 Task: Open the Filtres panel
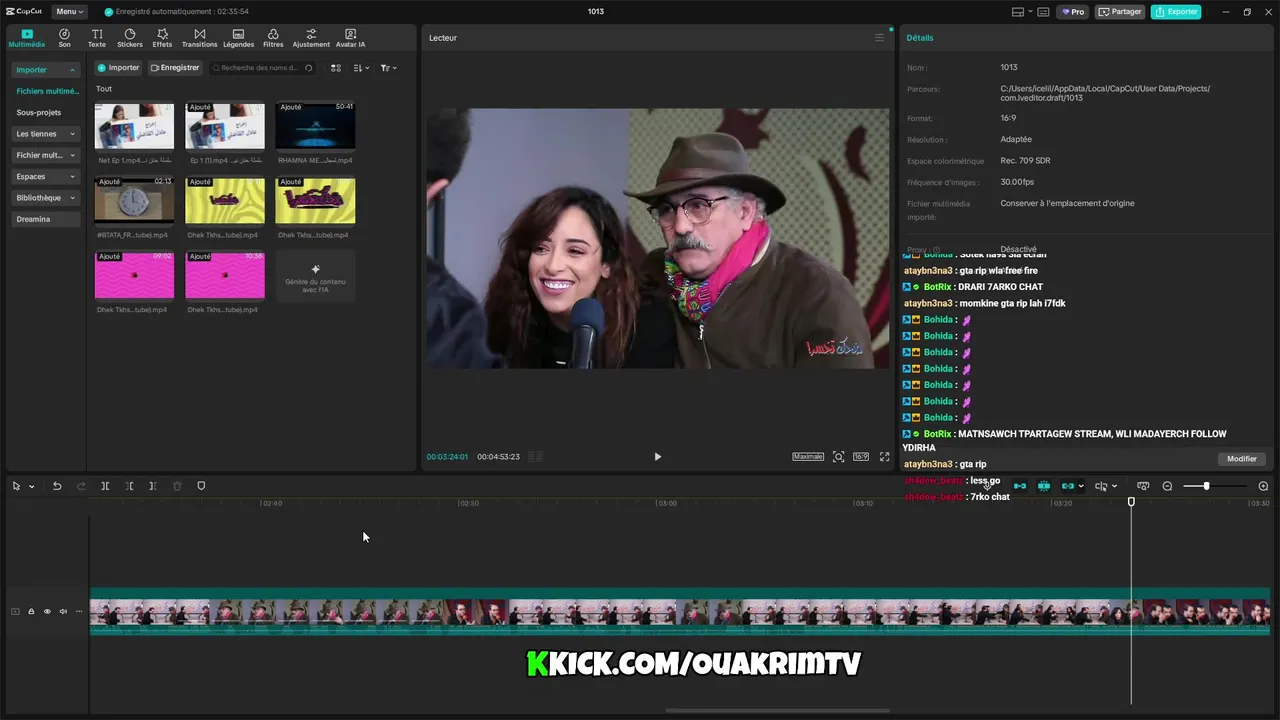273,38
